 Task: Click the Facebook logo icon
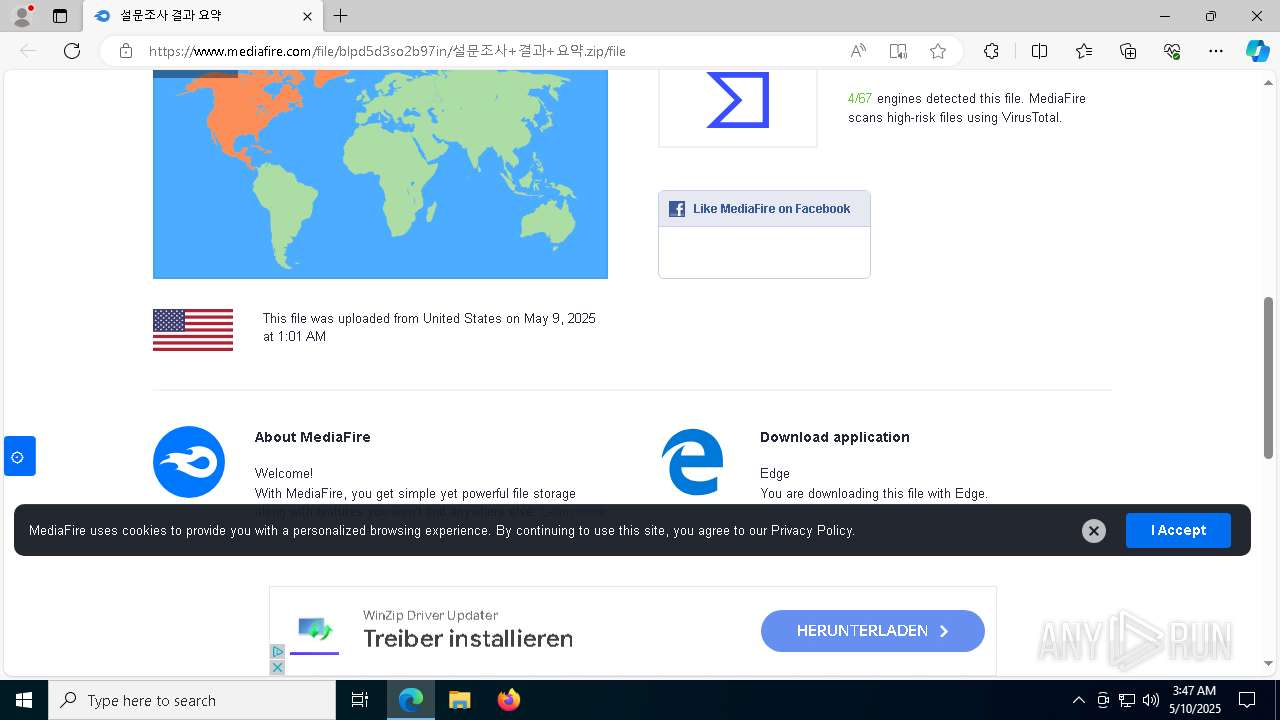[x=677, y=209]
